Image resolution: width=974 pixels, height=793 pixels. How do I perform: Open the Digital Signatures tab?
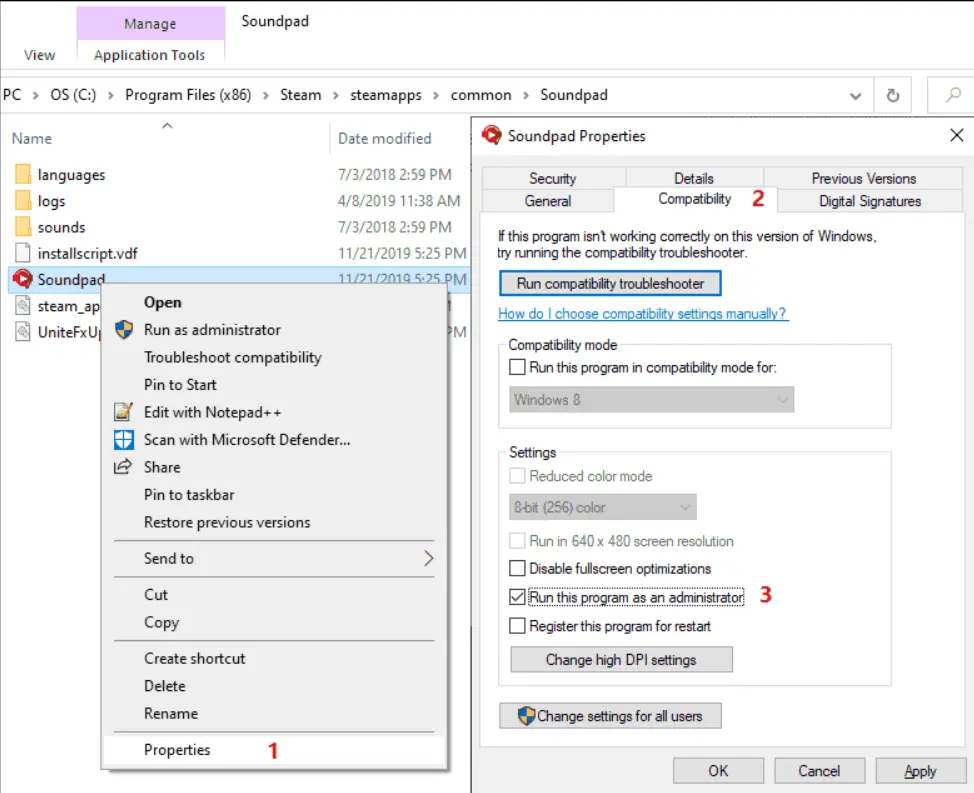(x=870, y=201)
